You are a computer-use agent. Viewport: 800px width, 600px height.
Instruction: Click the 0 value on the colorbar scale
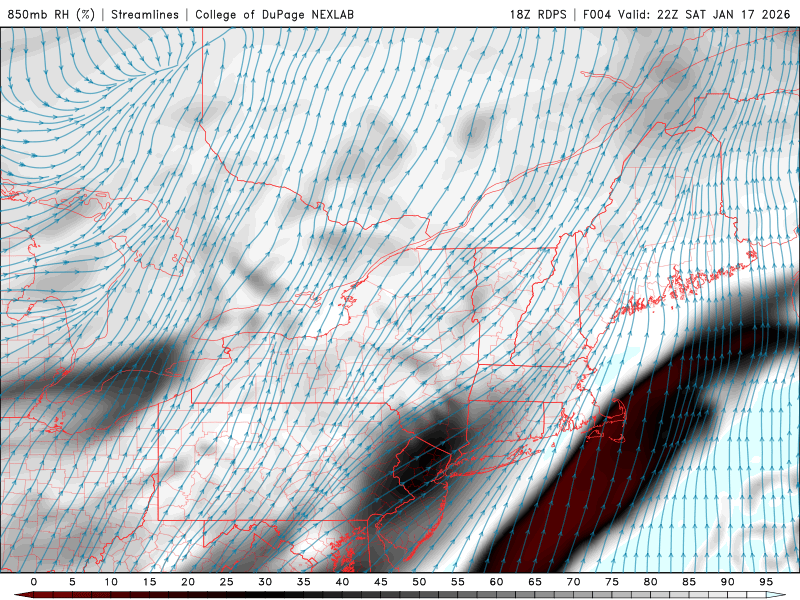pyautogui.click(x=34, y=582)
